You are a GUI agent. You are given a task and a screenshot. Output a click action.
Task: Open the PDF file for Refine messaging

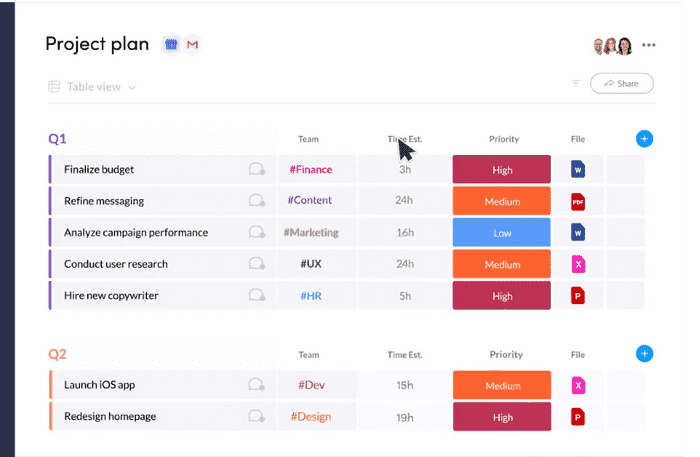(578, 201)
